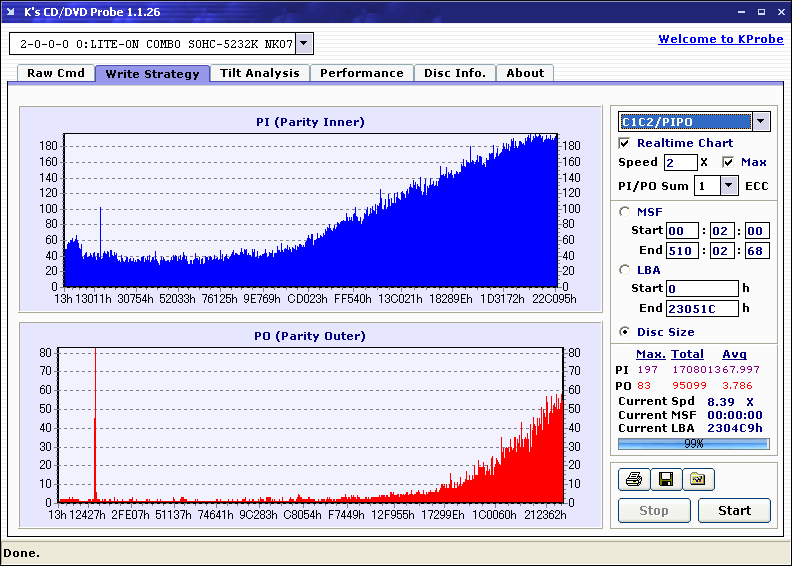Viewport: 792px width, 566px height.
Task: Click the Start scan button
Action: (734, 510)
